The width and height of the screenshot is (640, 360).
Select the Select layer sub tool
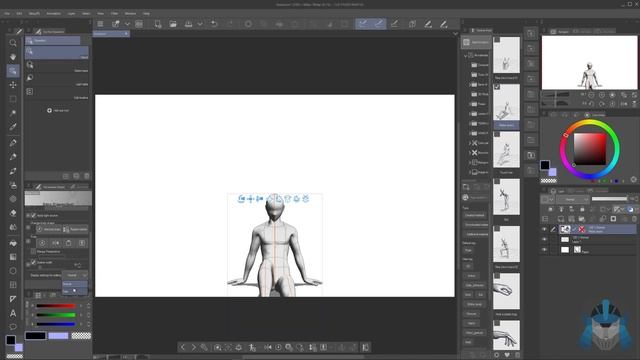(x=57, y=65)
